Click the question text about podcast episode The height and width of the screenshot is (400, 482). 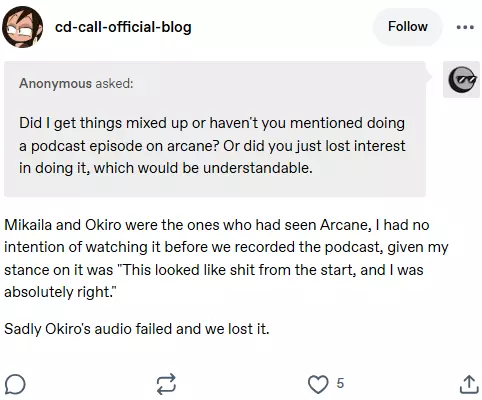click(212, 146)
